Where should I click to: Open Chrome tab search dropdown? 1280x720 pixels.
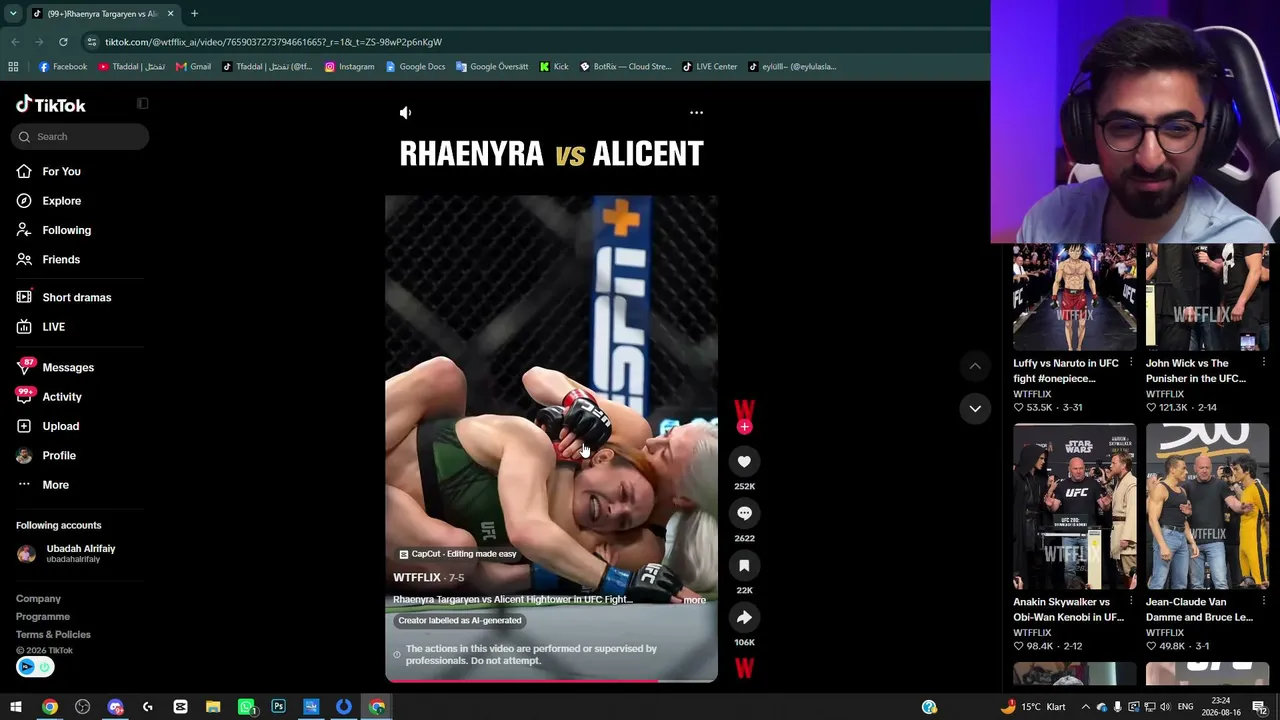coord(13,14)
